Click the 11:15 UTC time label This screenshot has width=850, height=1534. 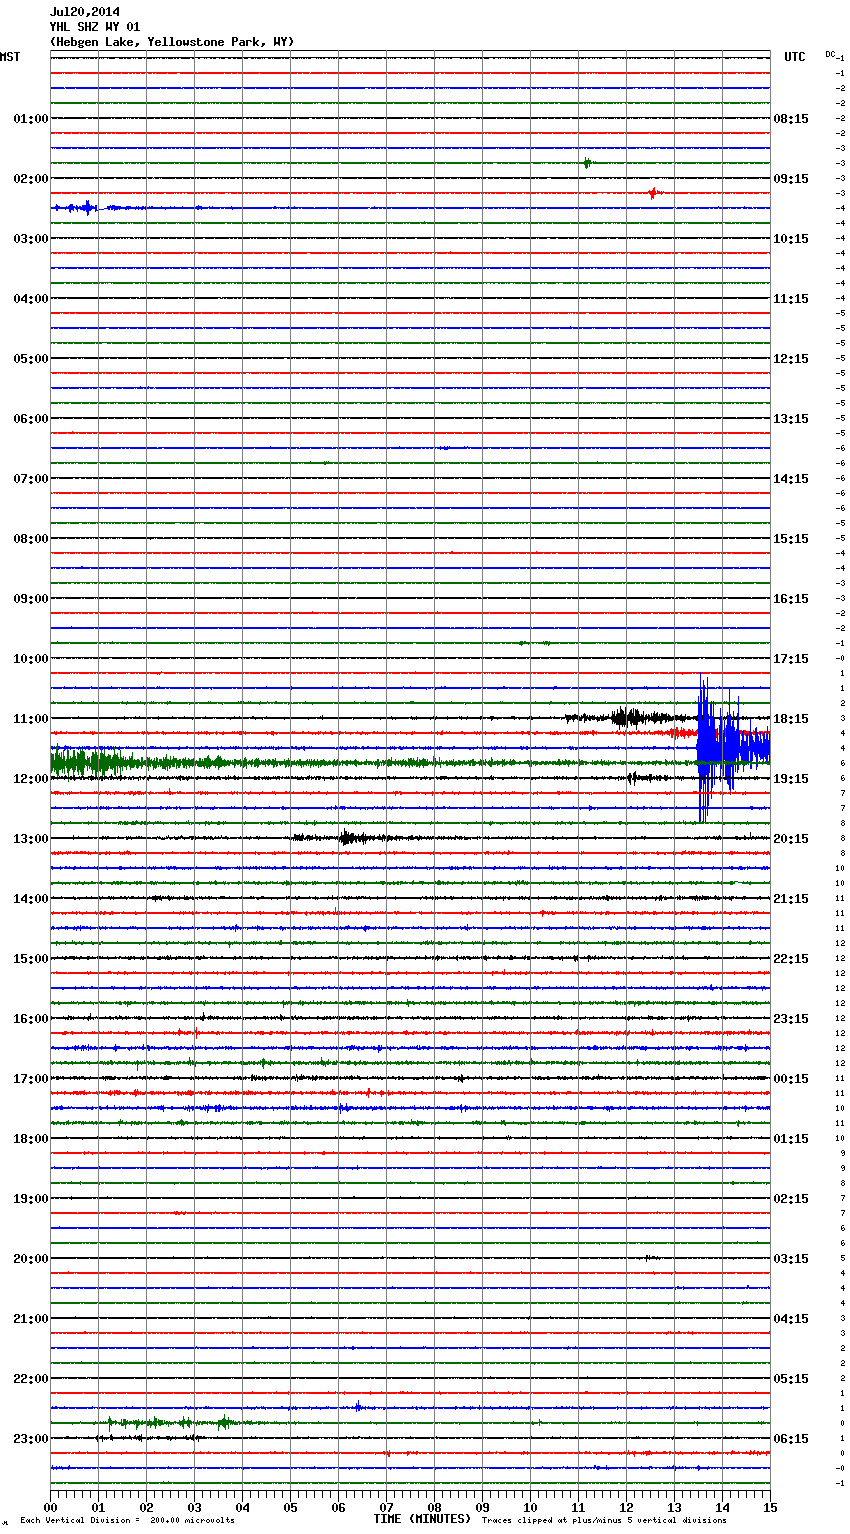791,299
